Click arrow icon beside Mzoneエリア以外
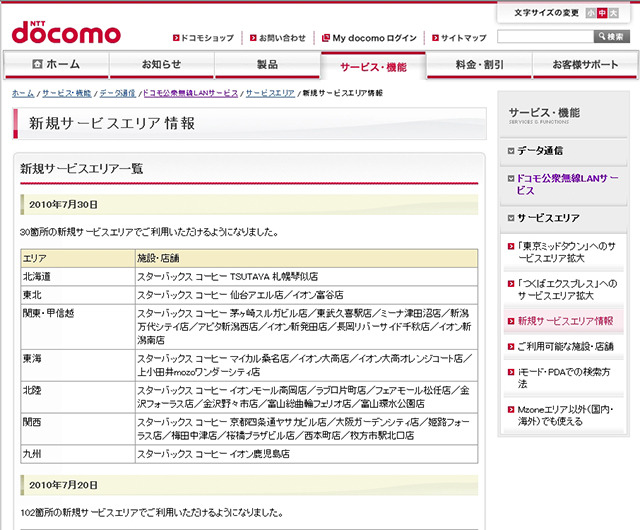Screen dimensions: 640x530 tap(511, 410)
